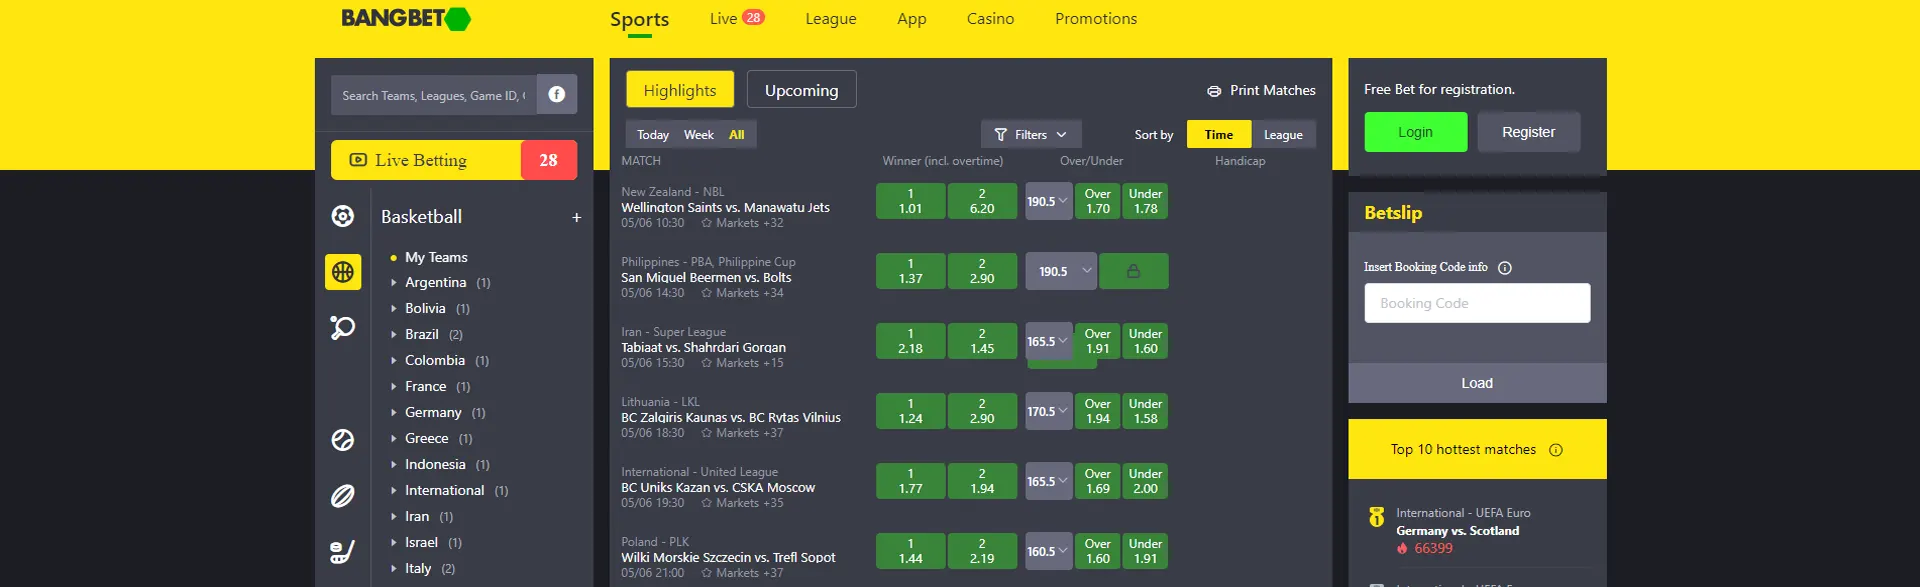Sort matches by League
Screen dimensions: 1920x587
pyautogui.click(x=1283, y=135)
